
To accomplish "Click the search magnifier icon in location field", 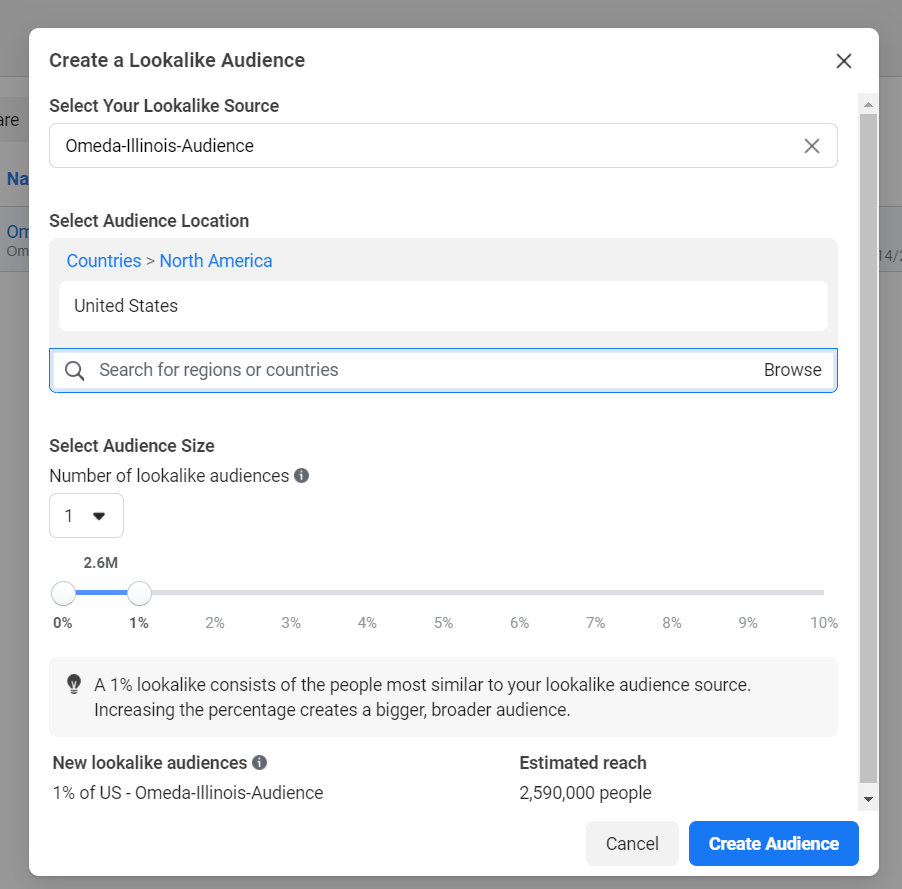I will 74,371.
